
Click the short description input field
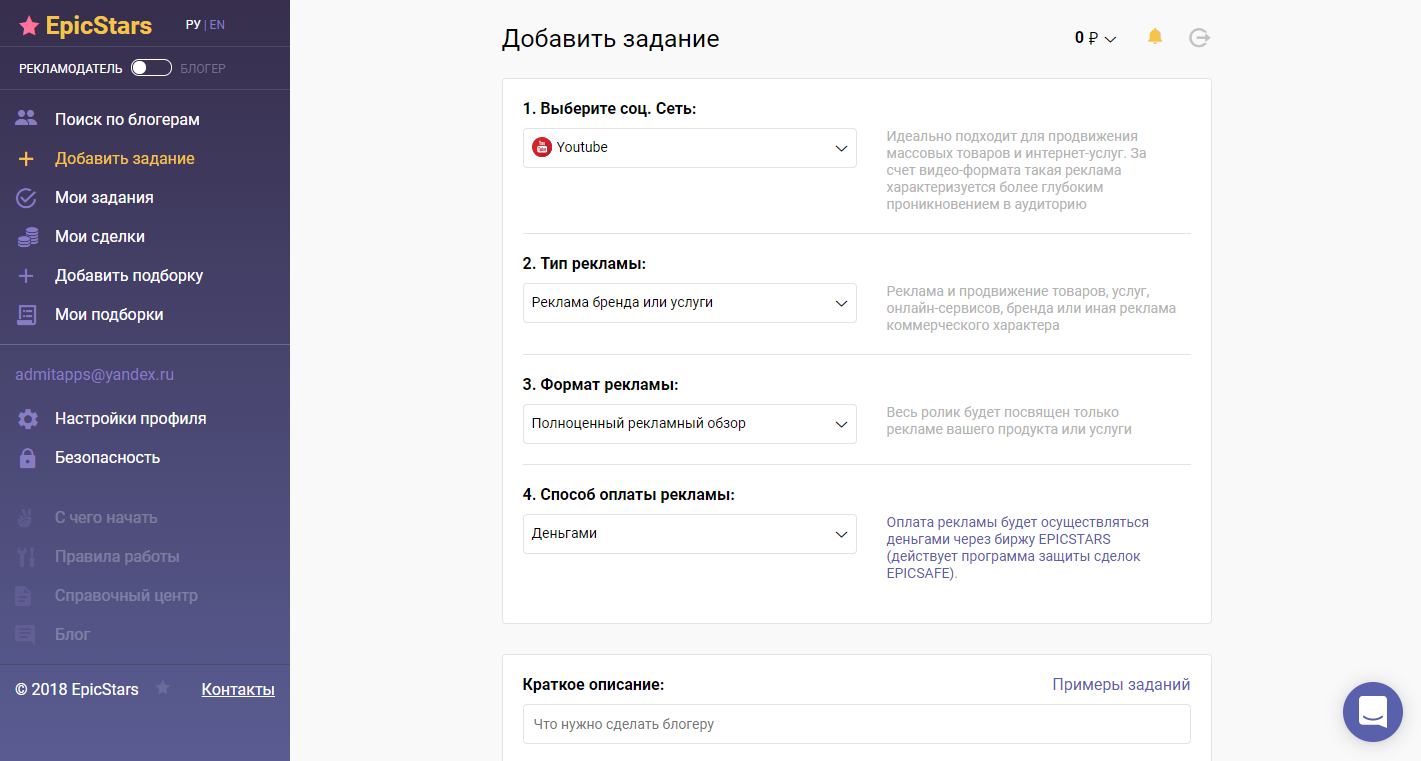(856, 724)
